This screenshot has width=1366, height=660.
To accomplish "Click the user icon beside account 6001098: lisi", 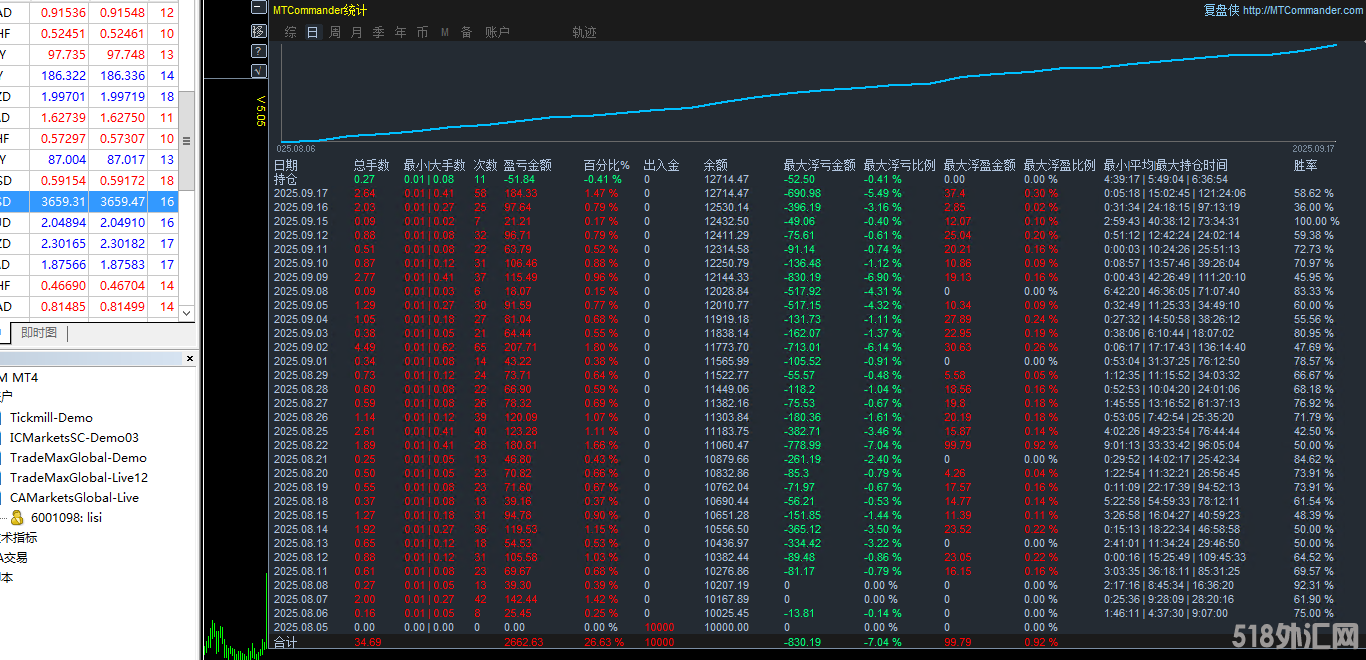I will coord(18,517).
